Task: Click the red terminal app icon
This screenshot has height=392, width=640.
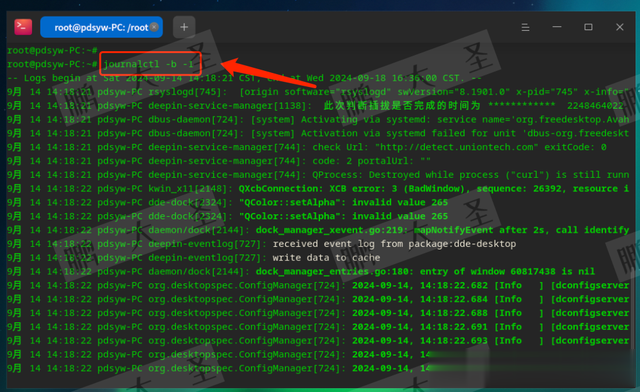Action: [23, 27]
